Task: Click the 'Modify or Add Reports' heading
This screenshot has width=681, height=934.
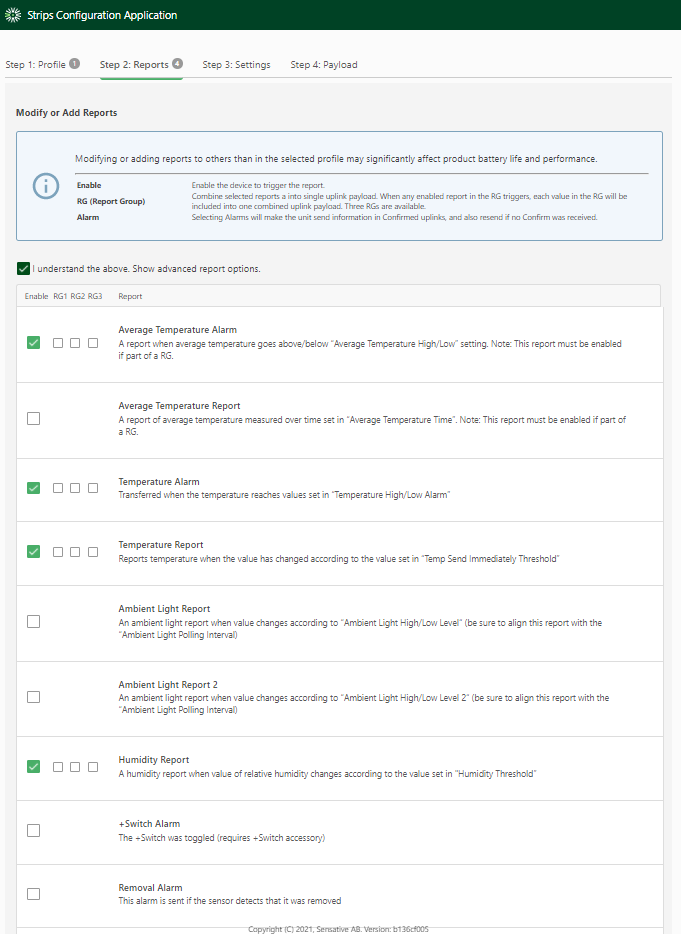Action: [x=67, y=113]
